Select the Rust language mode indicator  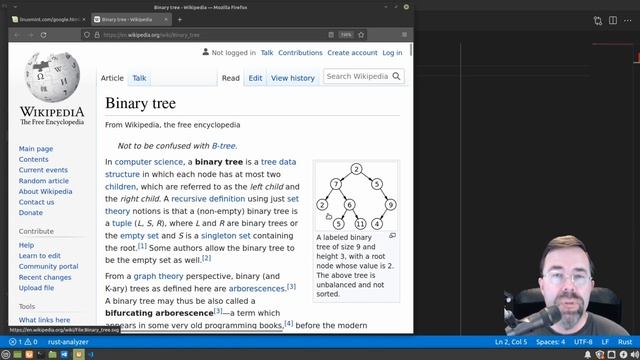tap(625, 342)
